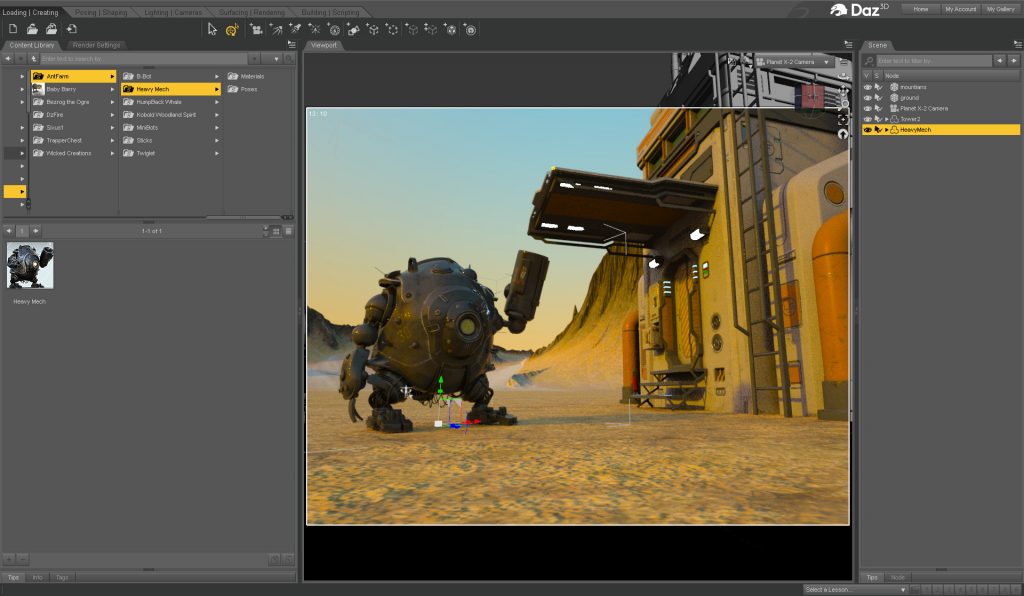Expand the HeavyMech node in Scene tree
This screenshot has width=1024, height=596.
(886, 130)
